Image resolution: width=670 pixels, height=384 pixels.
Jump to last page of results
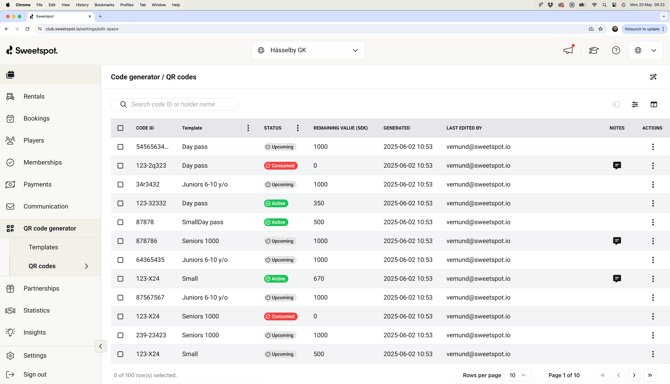pos(649,375)
